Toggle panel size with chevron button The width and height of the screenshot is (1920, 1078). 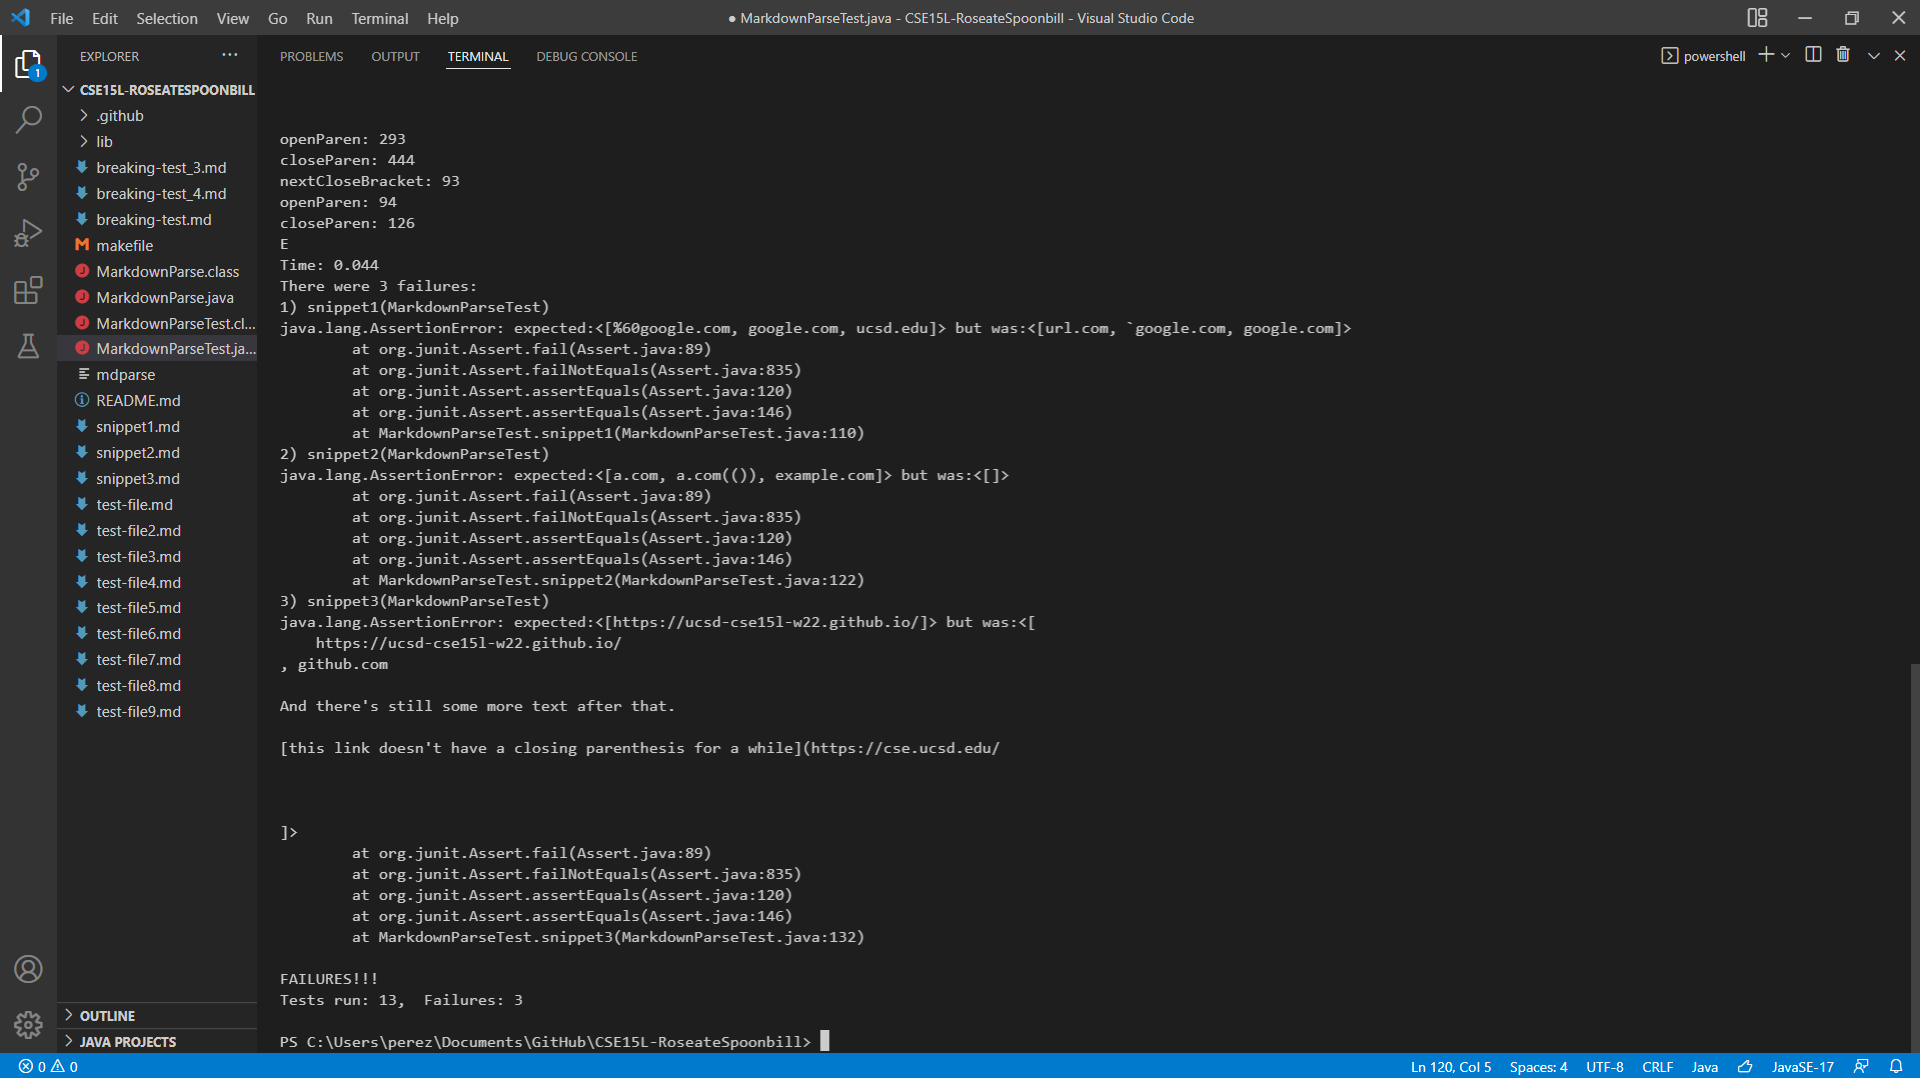(x=1873, y=56)
